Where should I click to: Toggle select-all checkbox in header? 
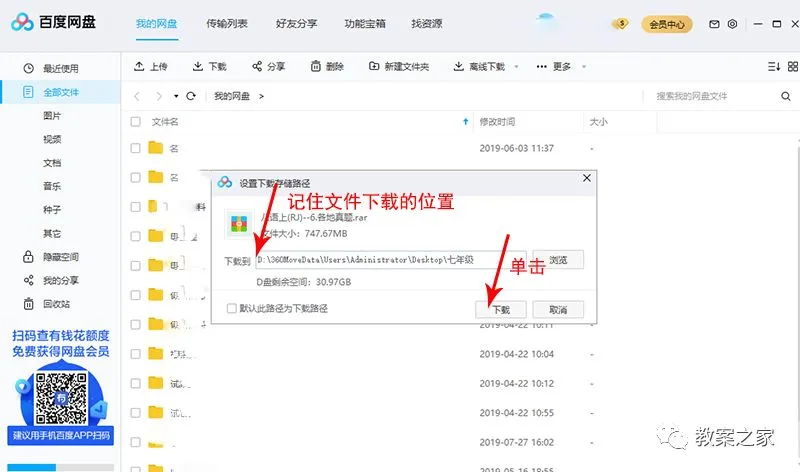point(135,121)
